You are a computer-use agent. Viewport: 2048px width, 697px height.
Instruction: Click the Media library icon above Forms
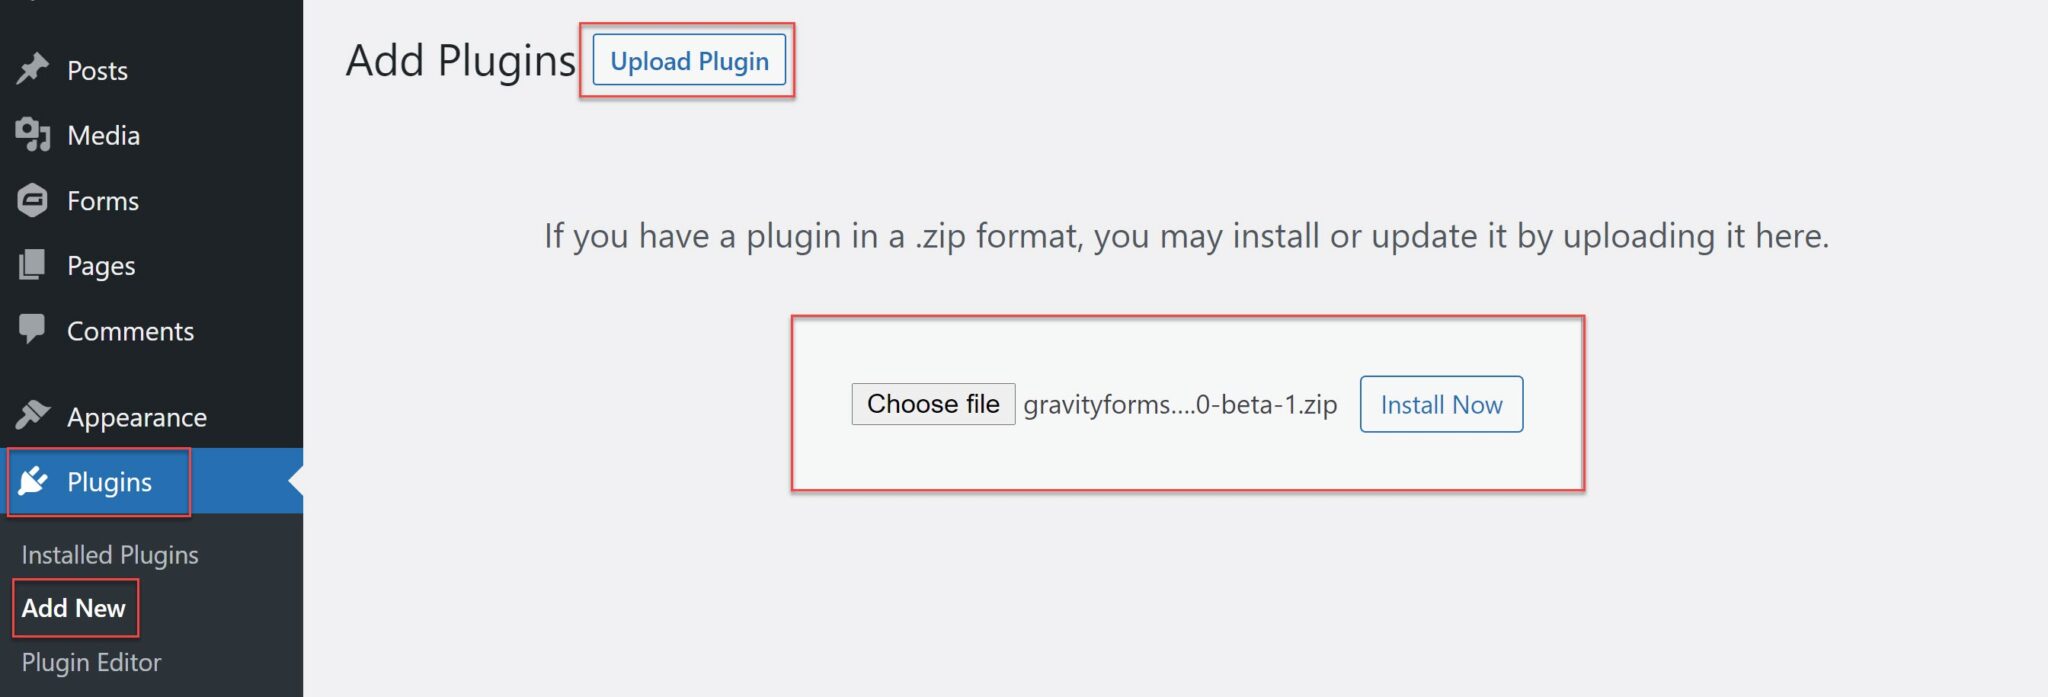coord(33,135)
